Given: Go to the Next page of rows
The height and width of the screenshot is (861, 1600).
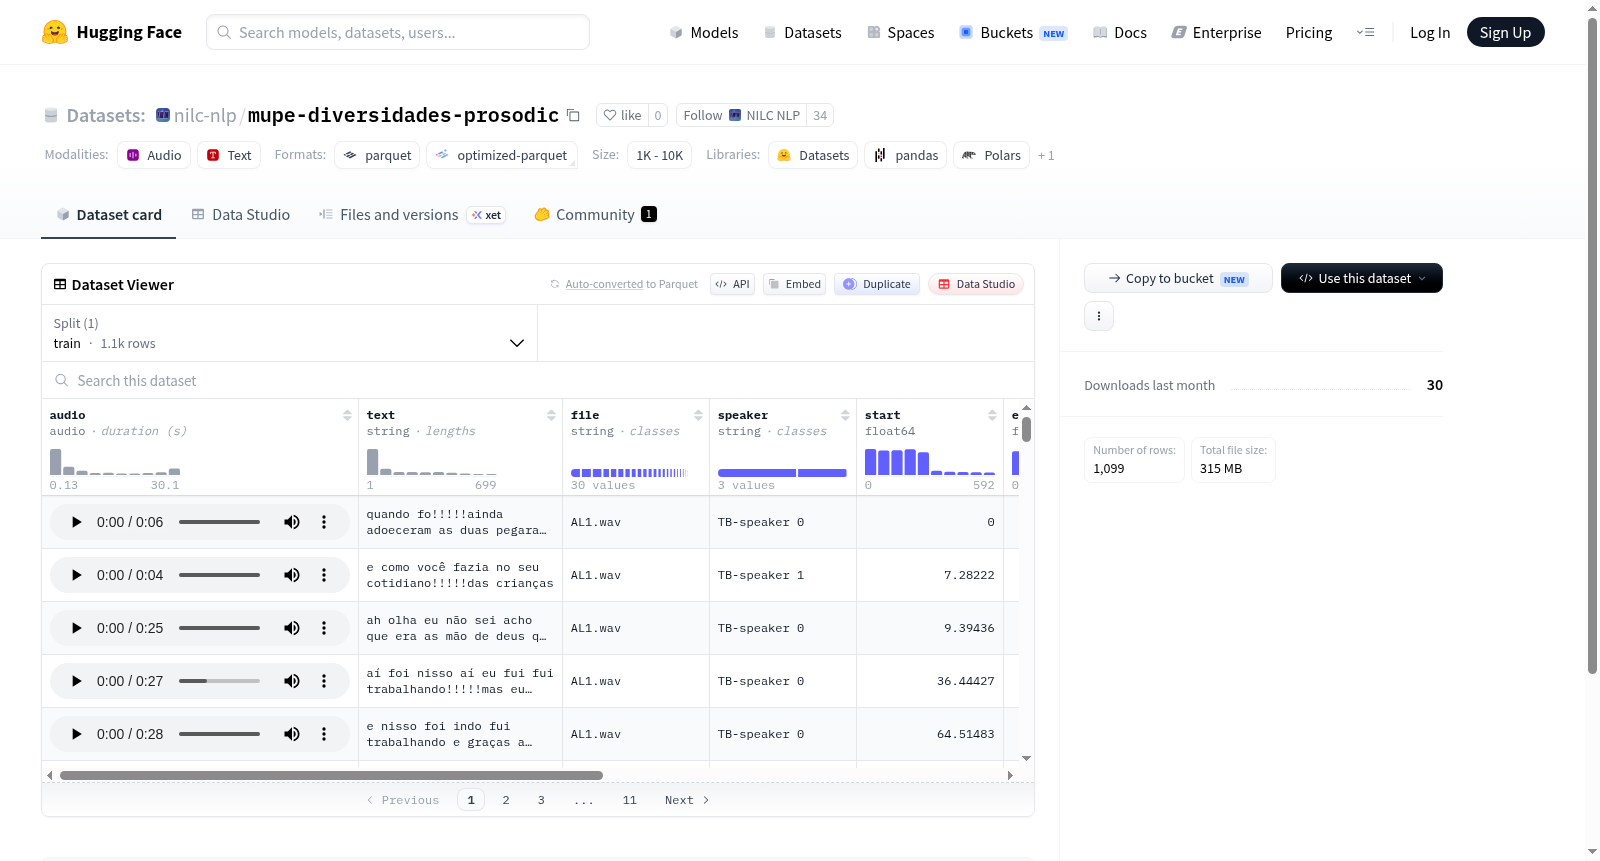Looking at the screenshot, I should pos(687,800).
